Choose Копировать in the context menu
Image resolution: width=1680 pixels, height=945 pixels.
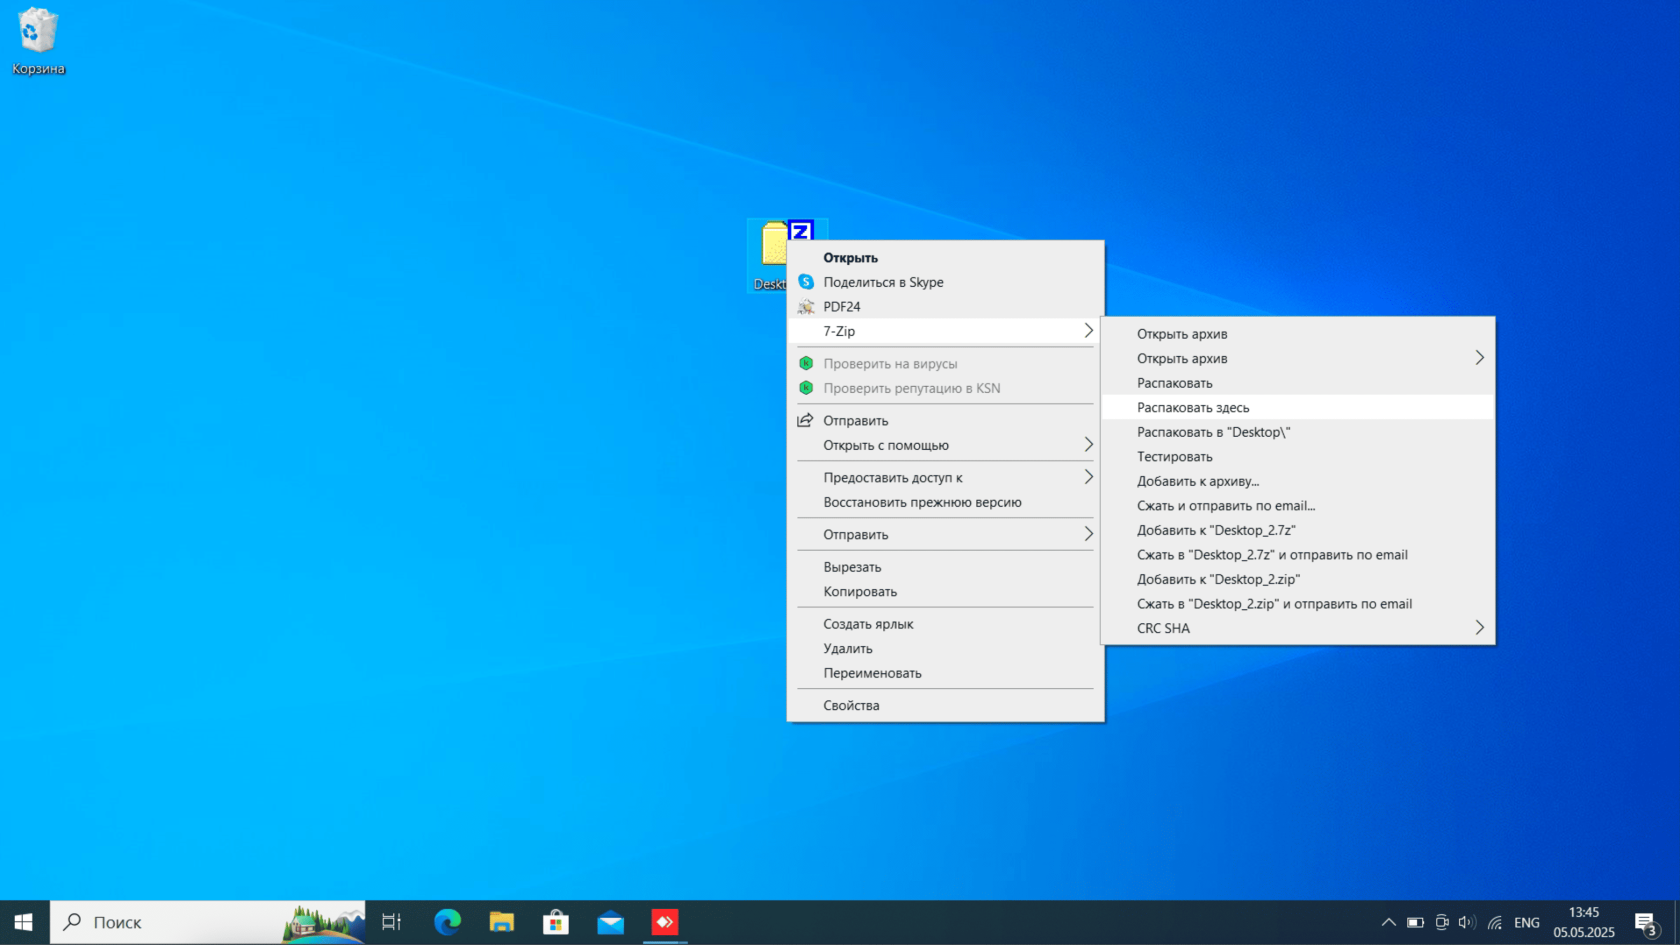tap(945, 591)
